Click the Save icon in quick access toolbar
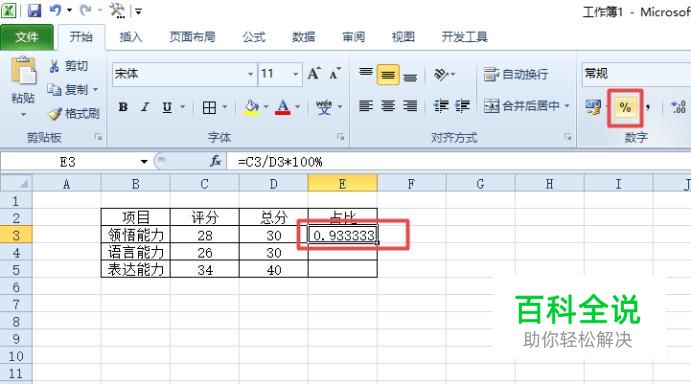This screenshot has width=691, height=384. (34, 10)
